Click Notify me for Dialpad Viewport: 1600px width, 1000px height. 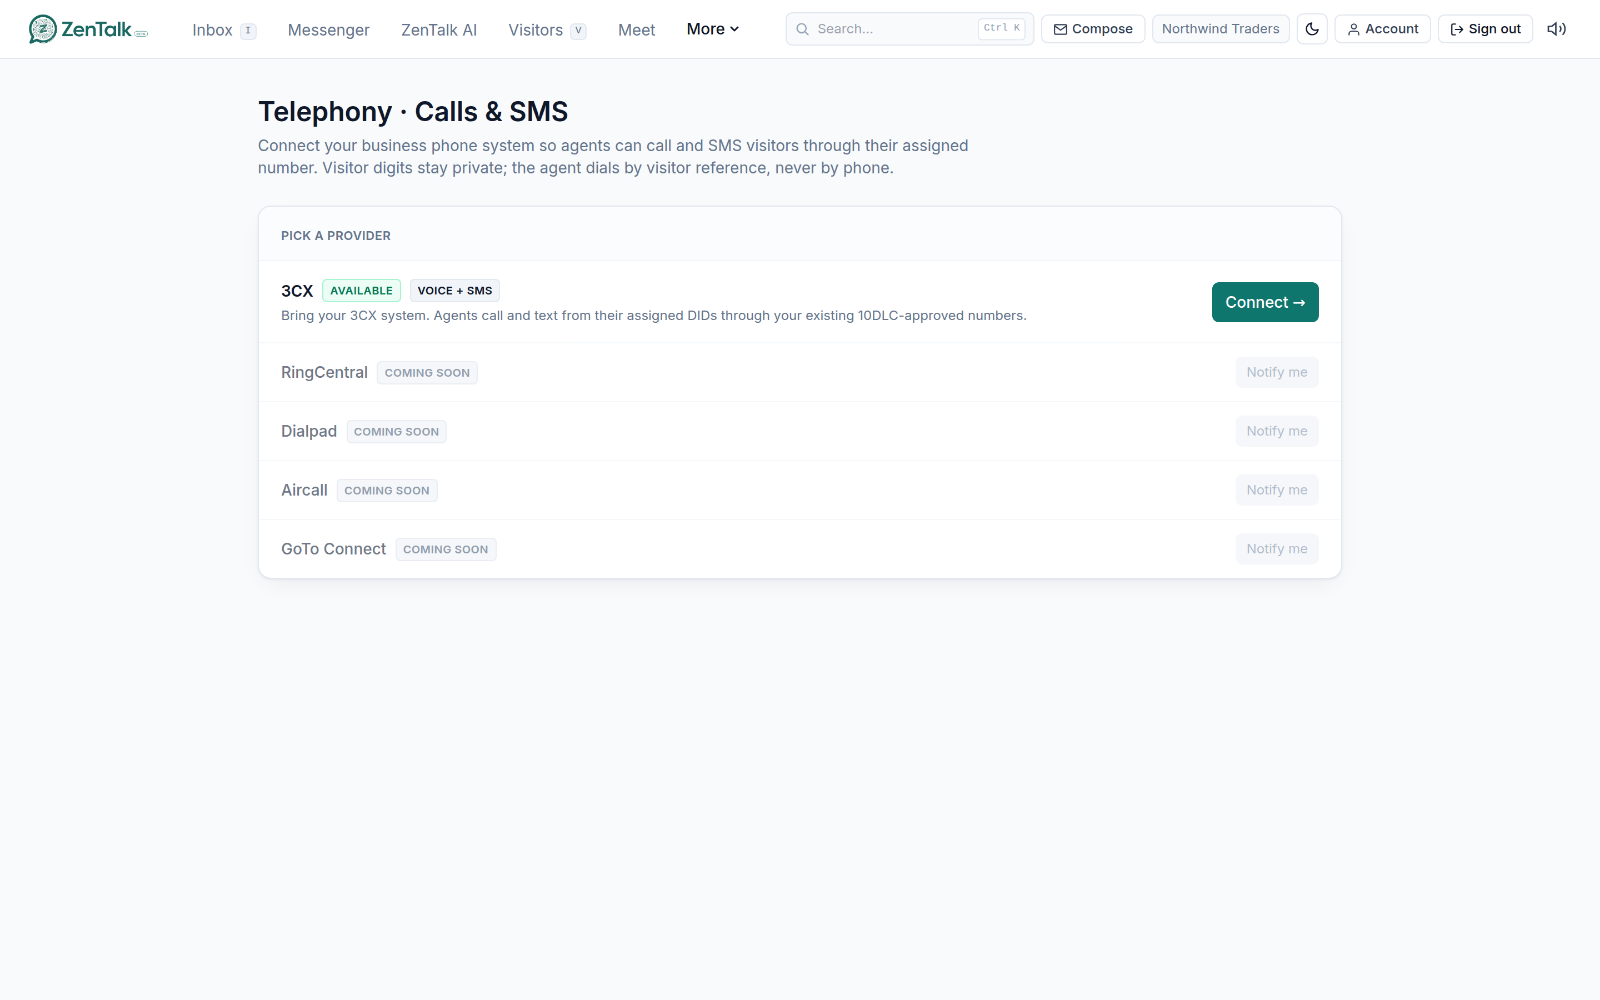1277,431
